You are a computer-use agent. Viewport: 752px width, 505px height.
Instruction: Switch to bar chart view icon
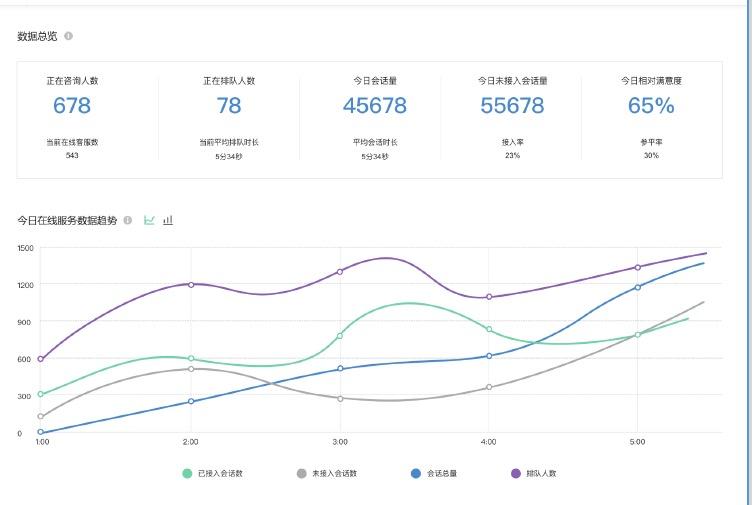(168, 220)
